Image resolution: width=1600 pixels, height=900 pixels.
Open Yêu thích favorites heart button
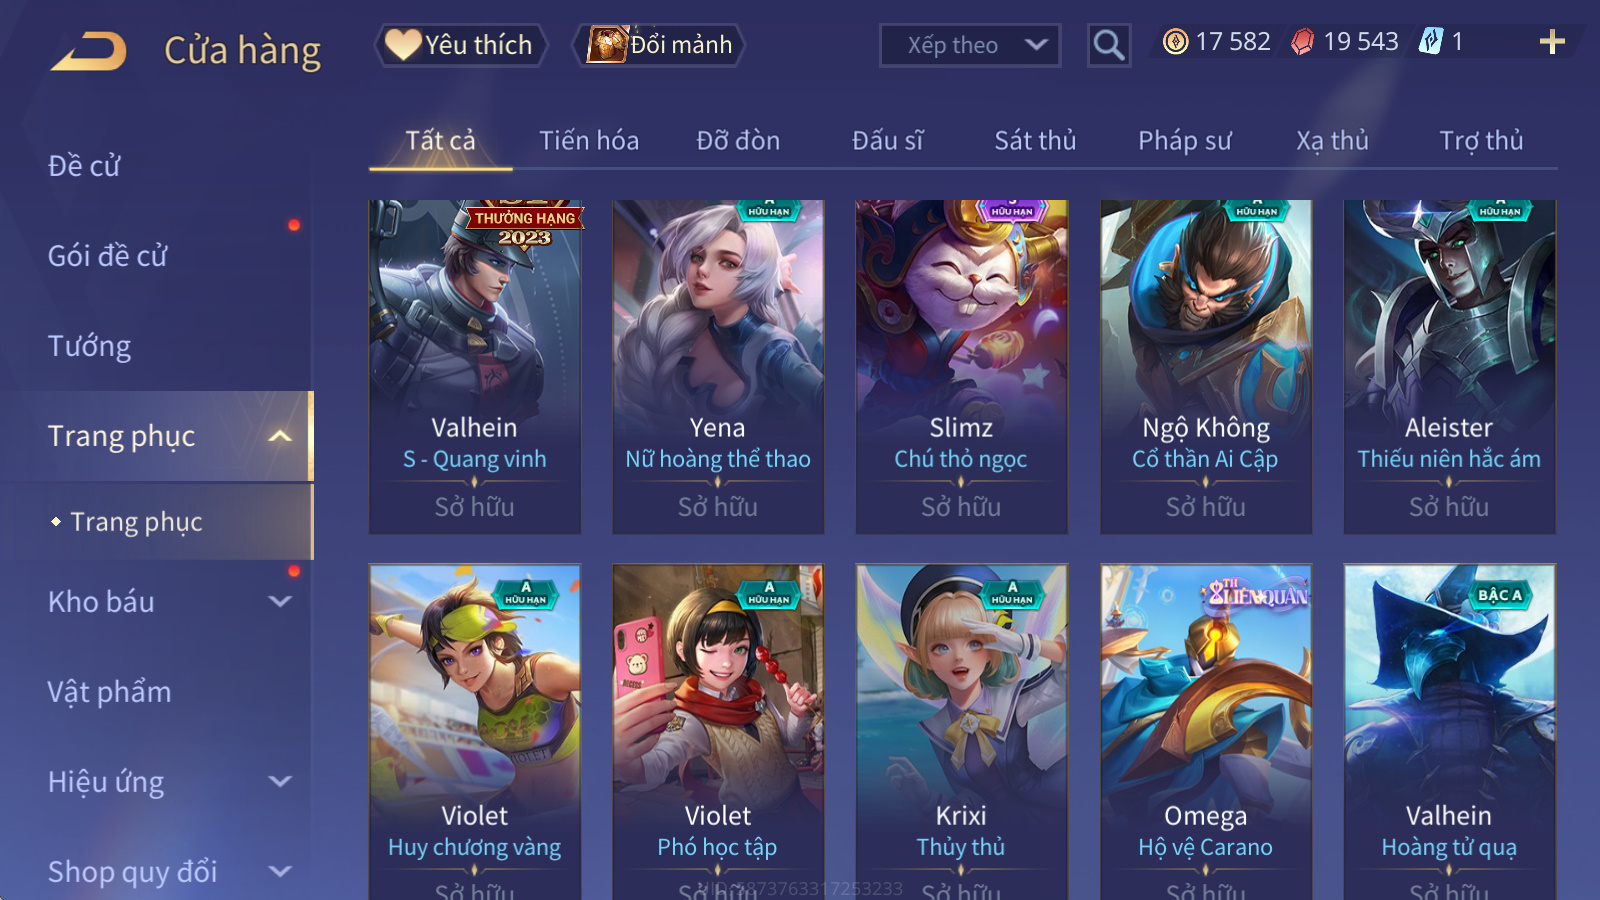460,45
